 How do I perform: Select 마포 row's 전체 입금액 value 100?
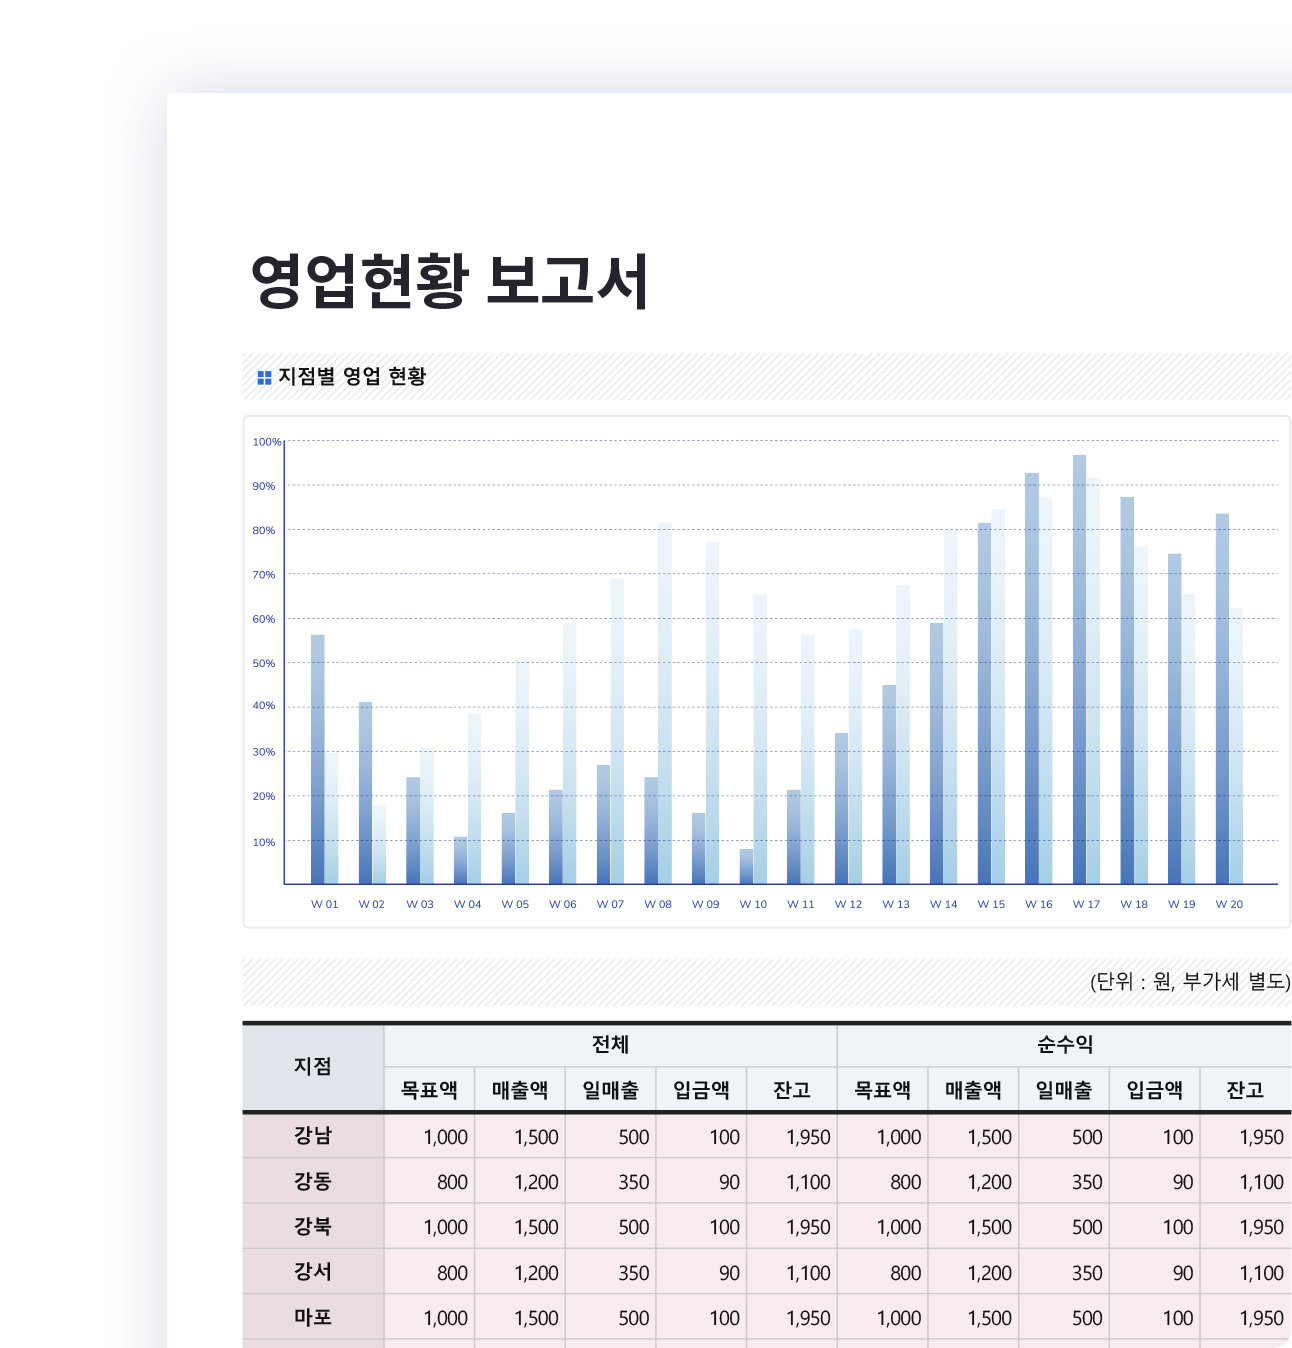[724, 1318]
